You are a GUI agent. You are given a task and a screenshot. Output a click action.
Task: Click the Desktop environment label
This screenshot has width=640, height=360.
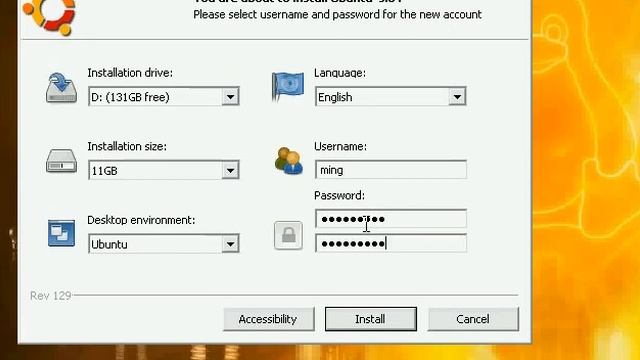tap(141, 220)
